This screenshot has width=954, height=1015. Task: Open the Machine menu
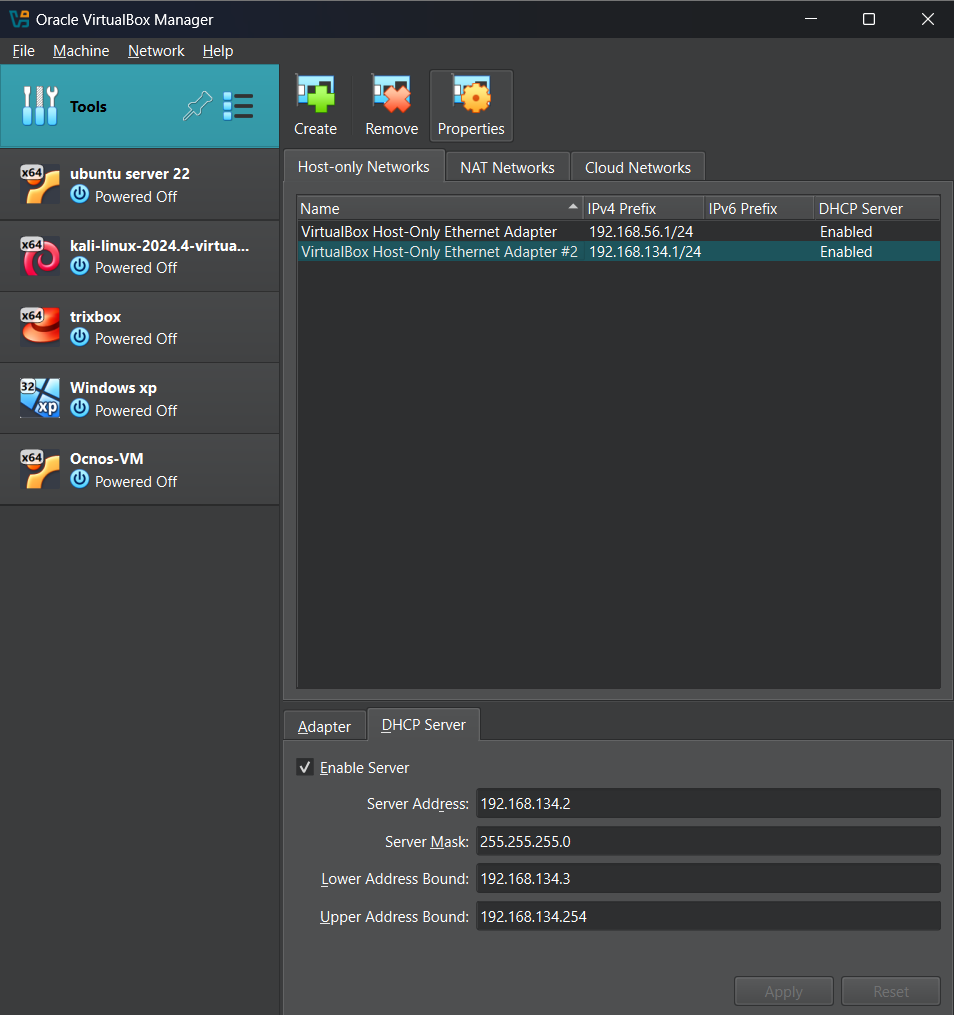click(81, 51)
